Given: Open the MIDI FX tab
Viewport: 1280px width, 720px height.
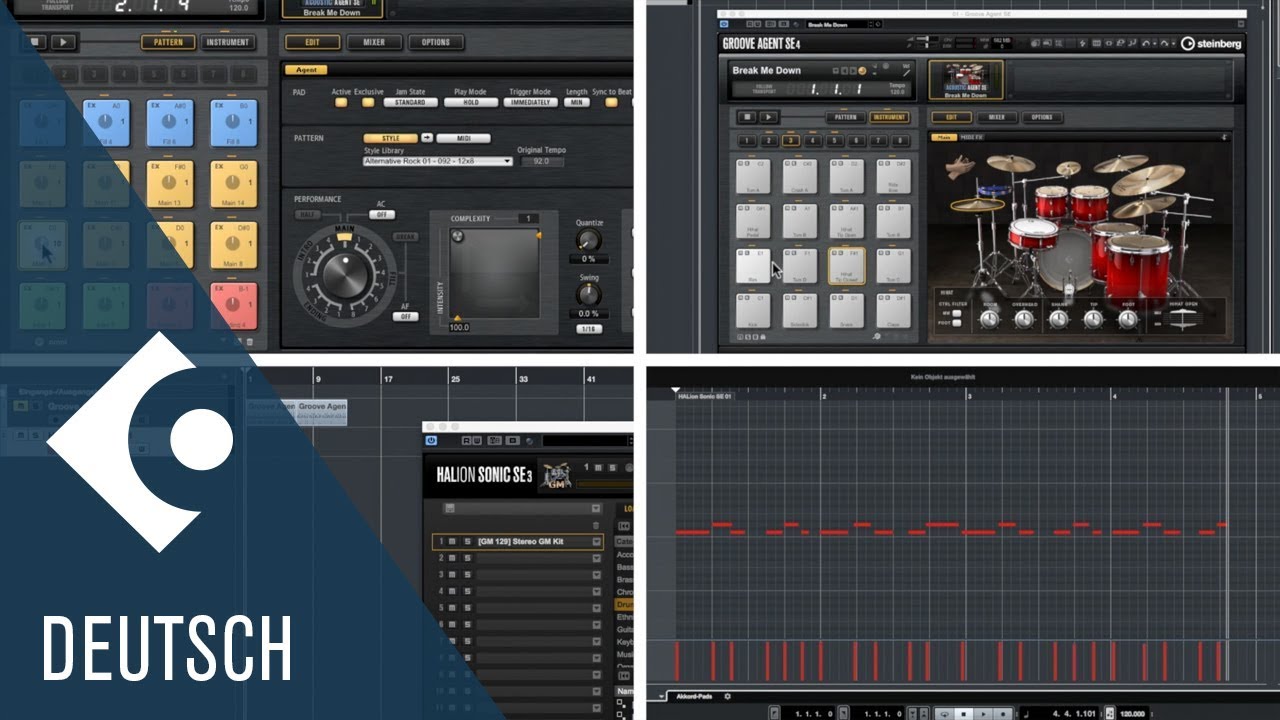Looking at the screenshot, I should coord(973,137).
